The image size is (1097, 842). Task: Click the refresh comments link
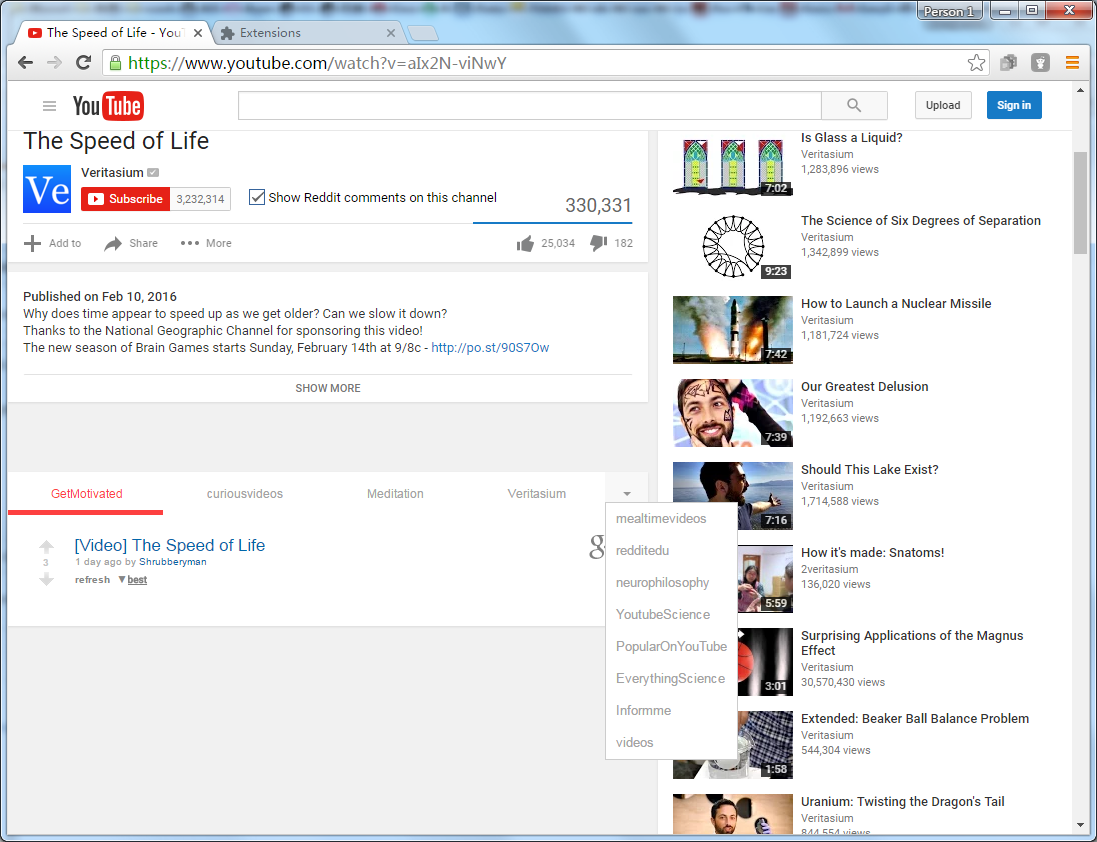(92, 580)
